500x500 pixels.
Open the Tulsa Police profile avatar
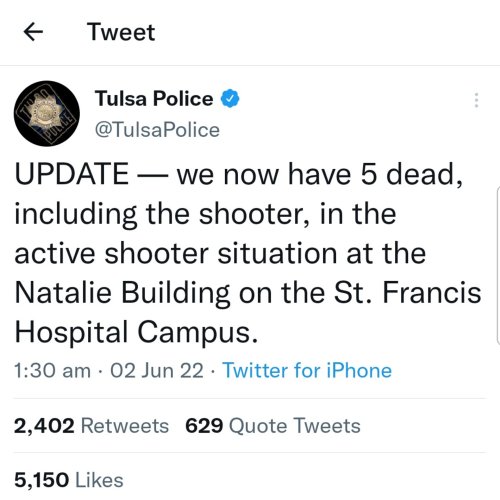tap(47, 113)
